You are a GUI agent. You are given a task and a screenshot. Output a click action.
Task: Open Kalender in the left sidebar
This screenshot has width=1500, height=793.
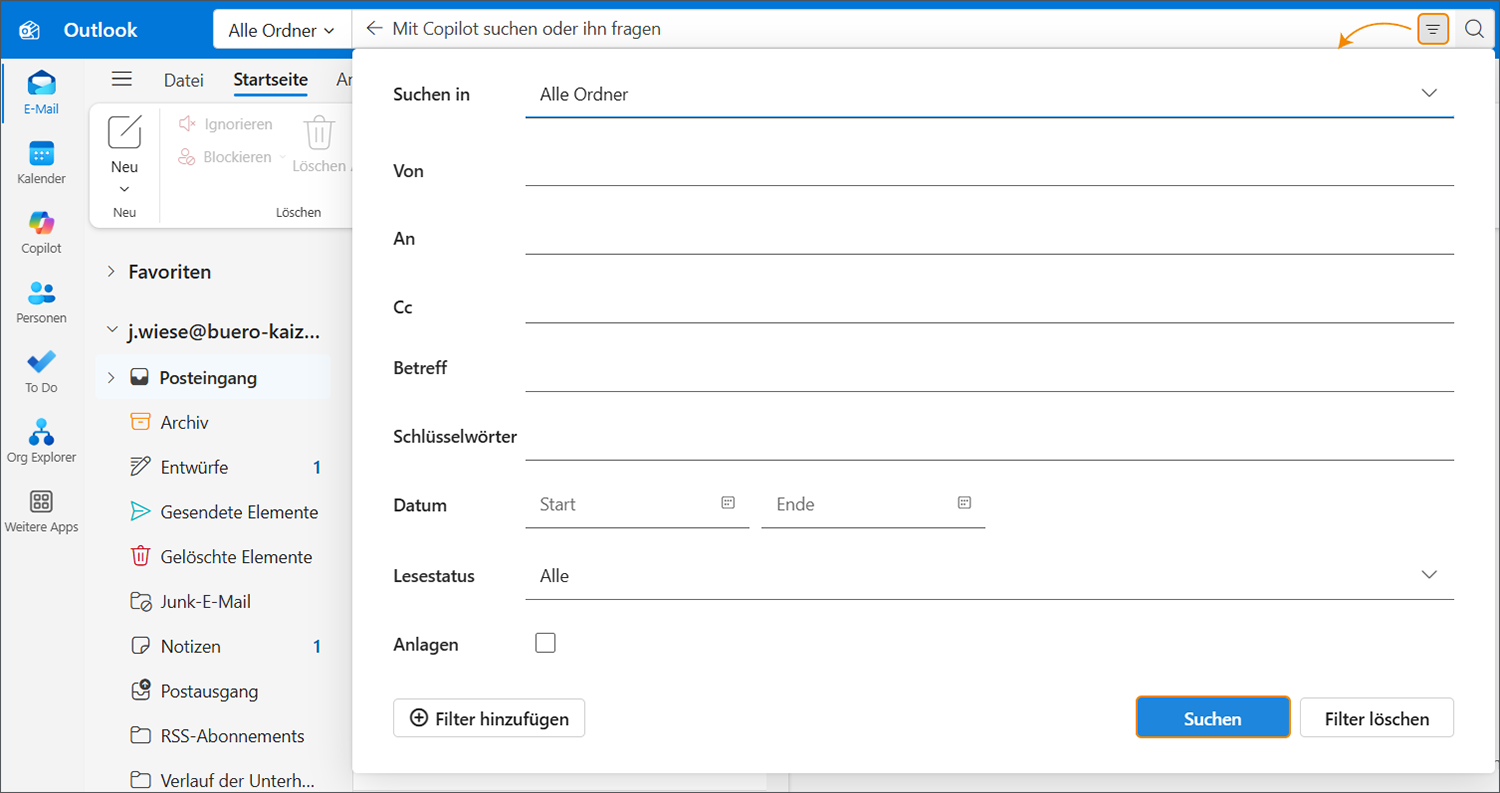pos(41,162)
